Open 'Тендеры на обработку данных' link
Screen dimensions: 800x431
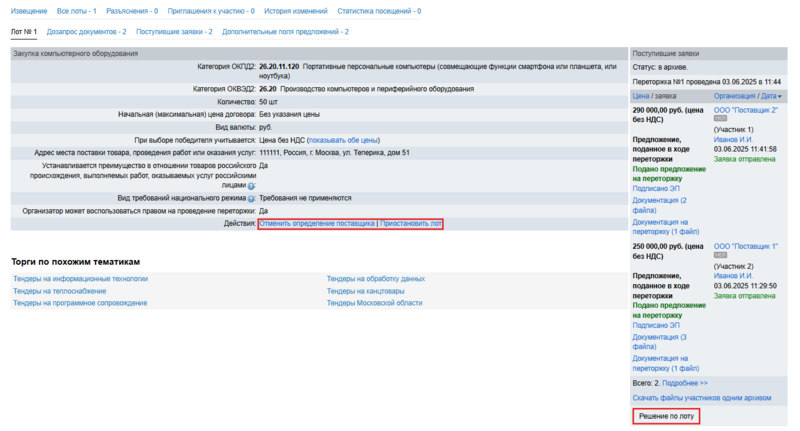[376, 279]
